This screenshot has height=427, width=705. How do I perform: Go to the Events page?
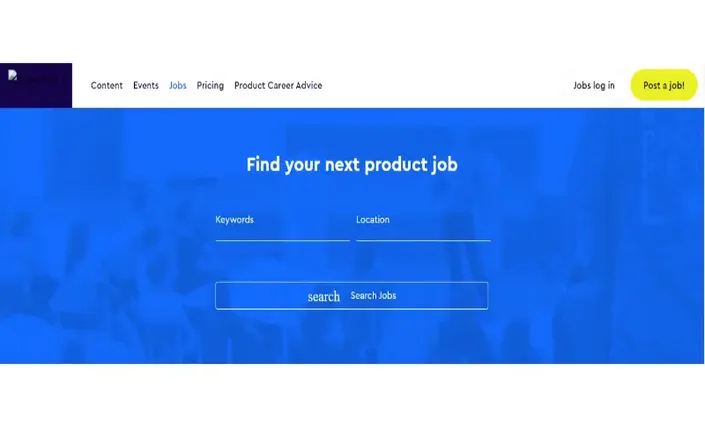146,85
